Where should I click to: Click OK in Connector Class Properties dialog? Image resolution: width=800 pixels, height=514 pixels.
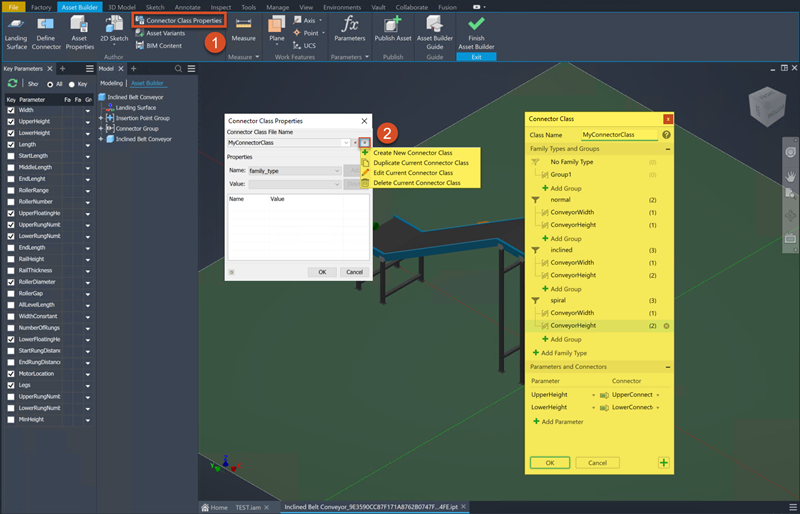point(322,272)
